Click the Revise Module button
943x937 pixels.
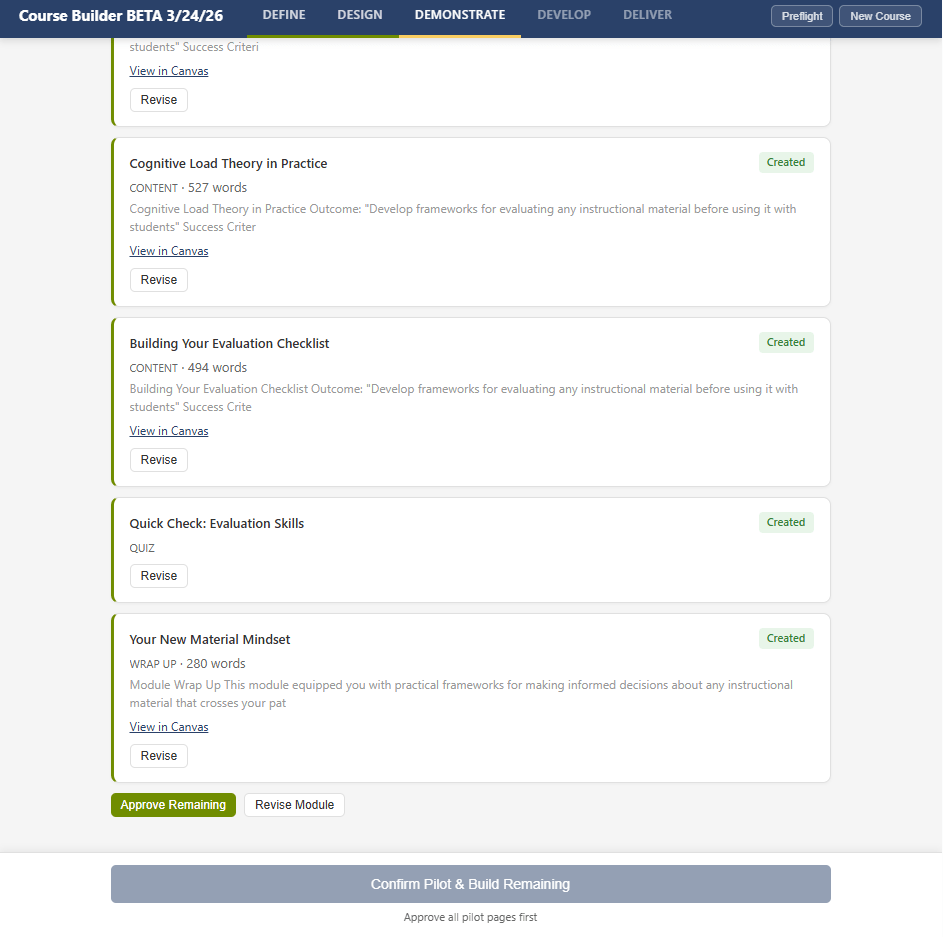click(294, 805)
